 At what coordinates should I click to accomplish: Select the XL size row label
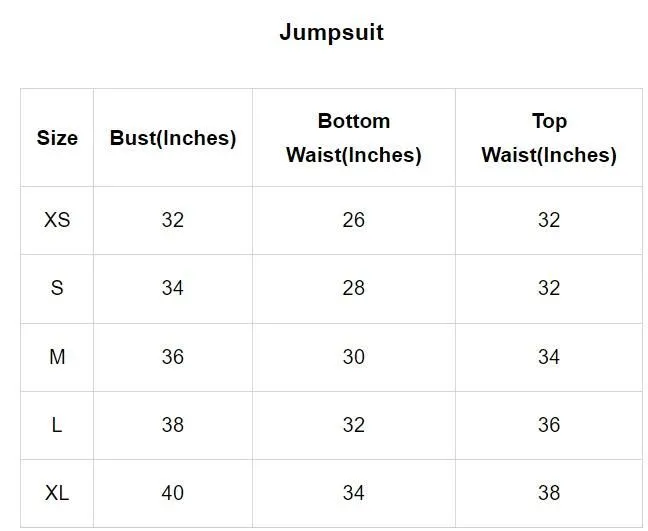tap(57, 493)
